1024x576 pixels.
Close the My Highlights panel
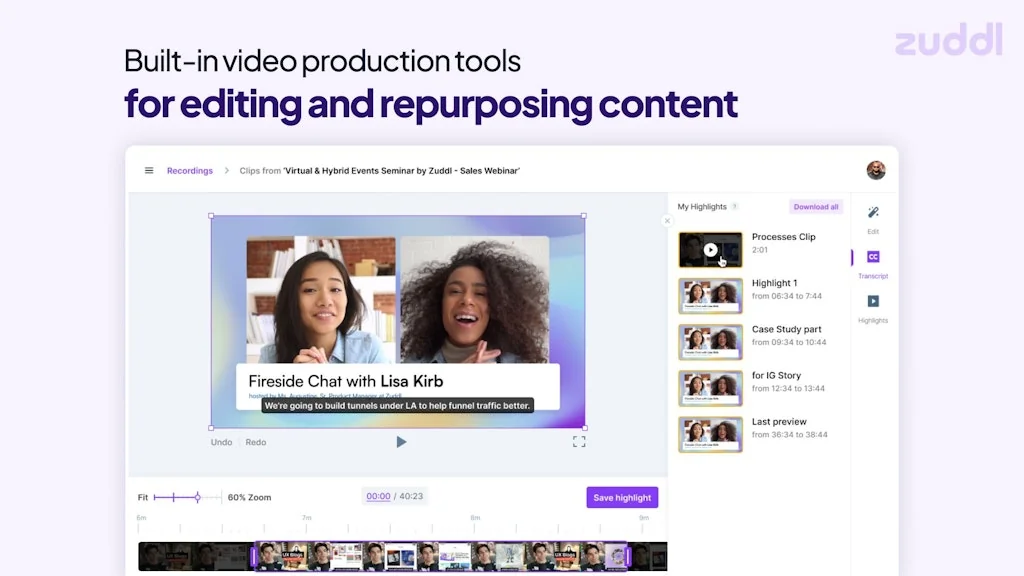[668, 221]
